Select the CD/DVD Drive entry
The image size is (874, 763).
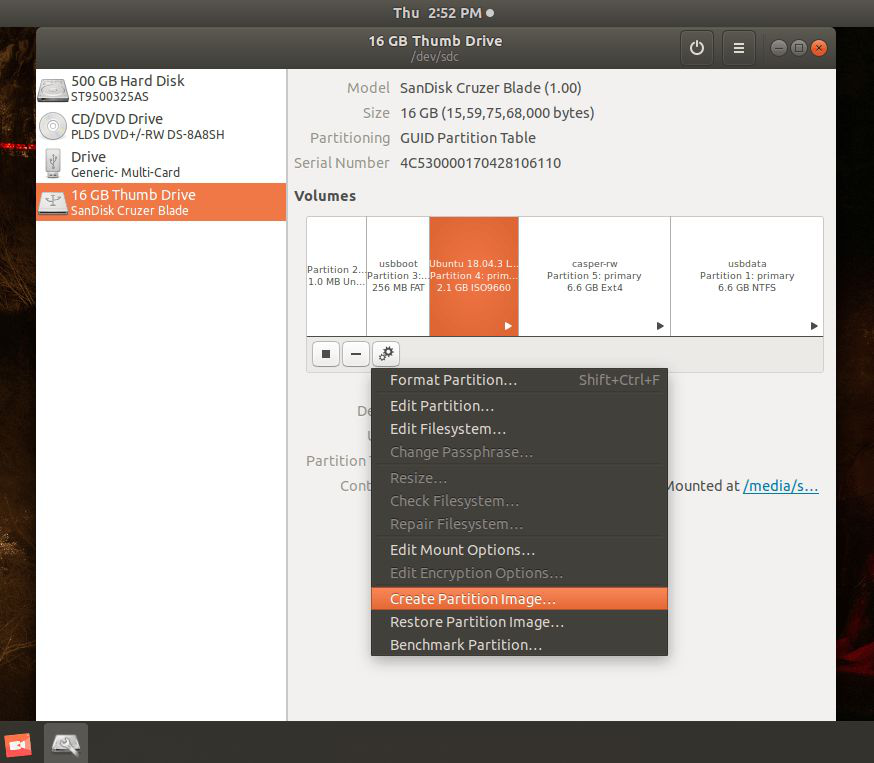click(160, 126)
